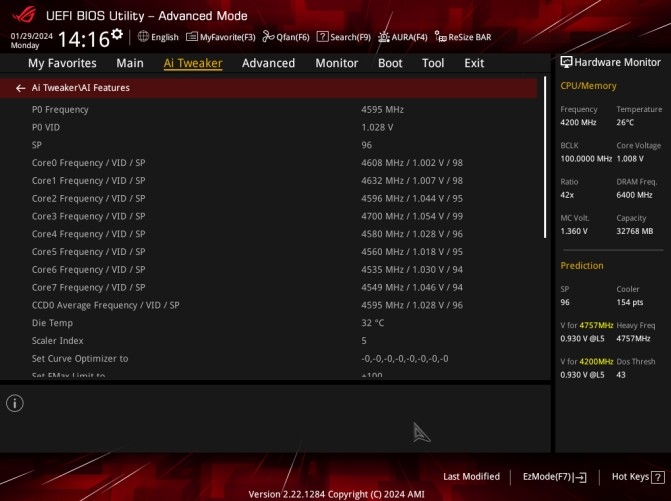This screenshot has height=501, width=671.
Task: Click the globe language icon
Action: (143, 36)
